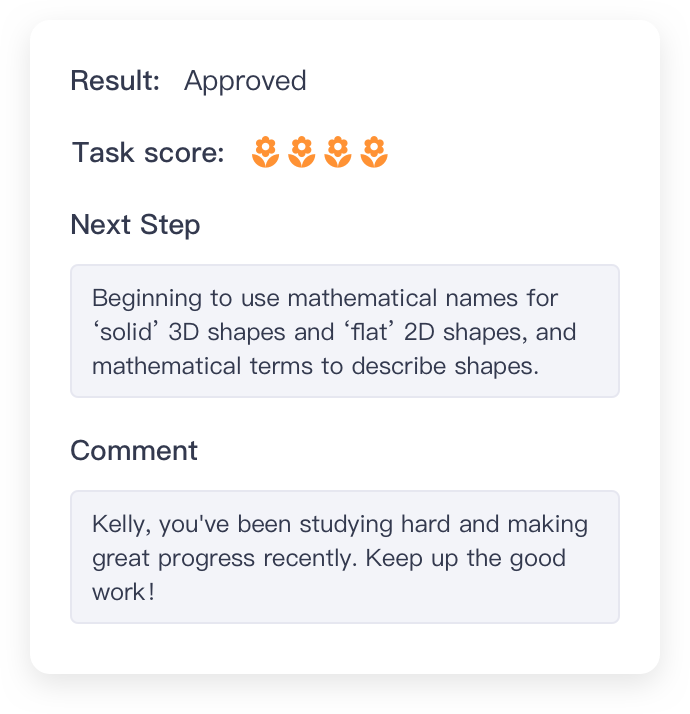Click the 'Next Step' heading
The height and width of the screenshot is (714, 690).
click(135, 225)
